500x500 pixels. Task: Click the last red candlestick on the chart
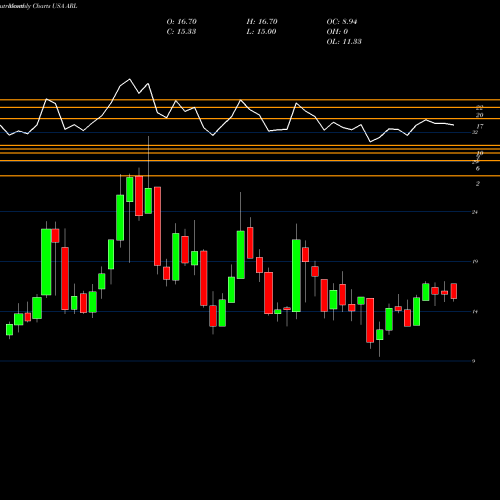454,291
